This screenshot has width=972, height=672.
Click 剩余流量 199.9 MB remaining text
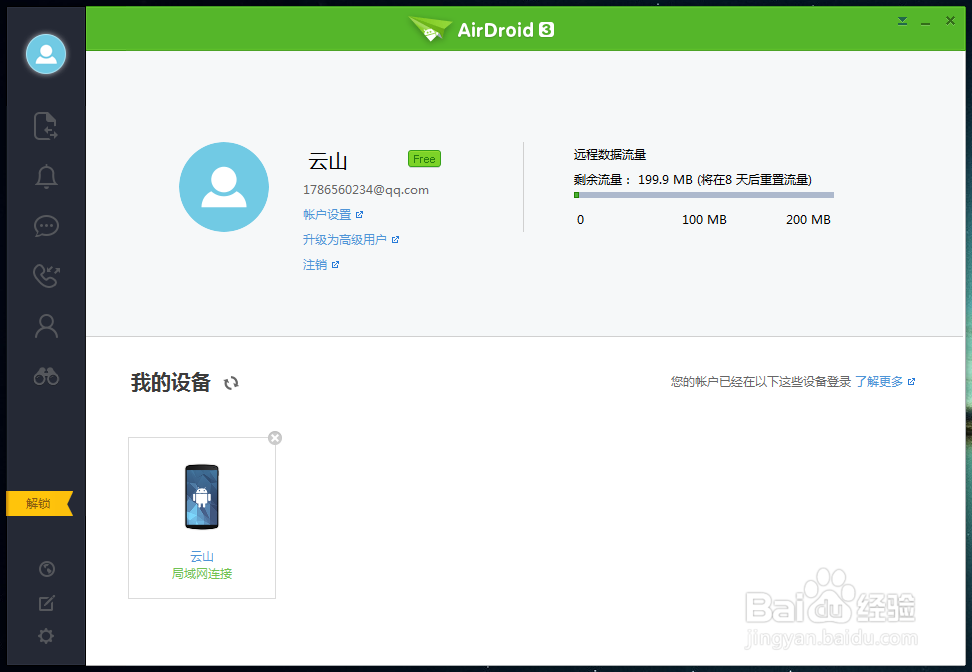tap(692, 180)
